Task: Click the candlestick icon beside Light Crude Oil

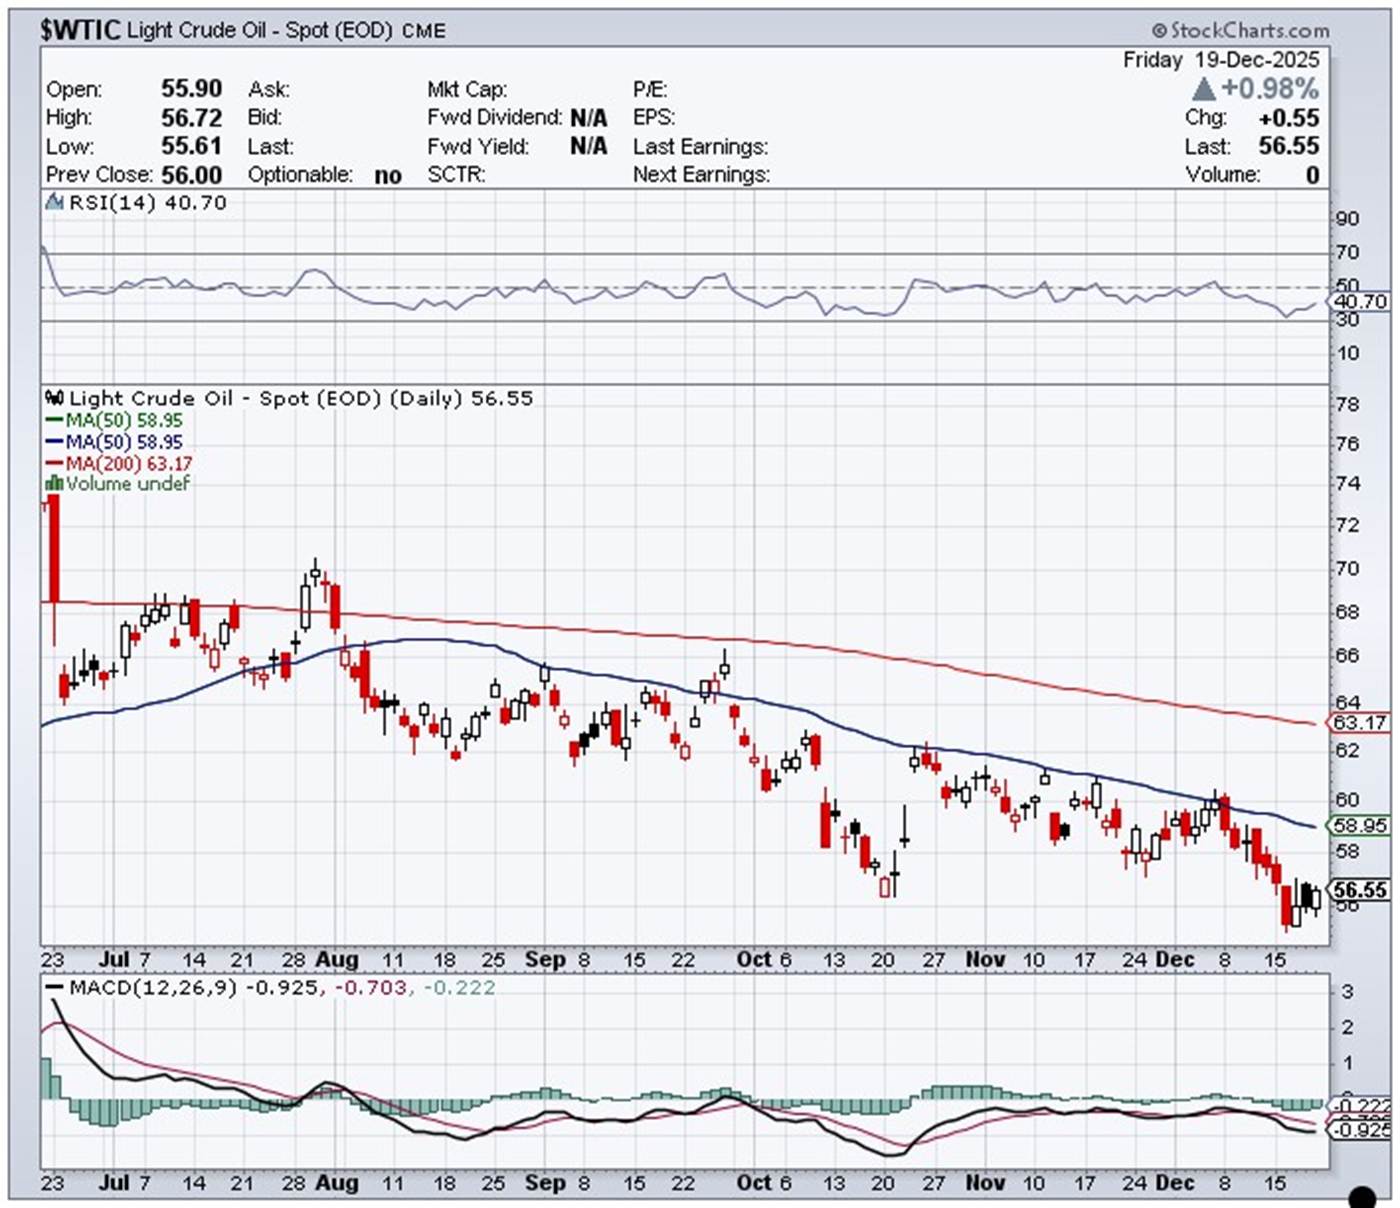Action: click(55, 398)
